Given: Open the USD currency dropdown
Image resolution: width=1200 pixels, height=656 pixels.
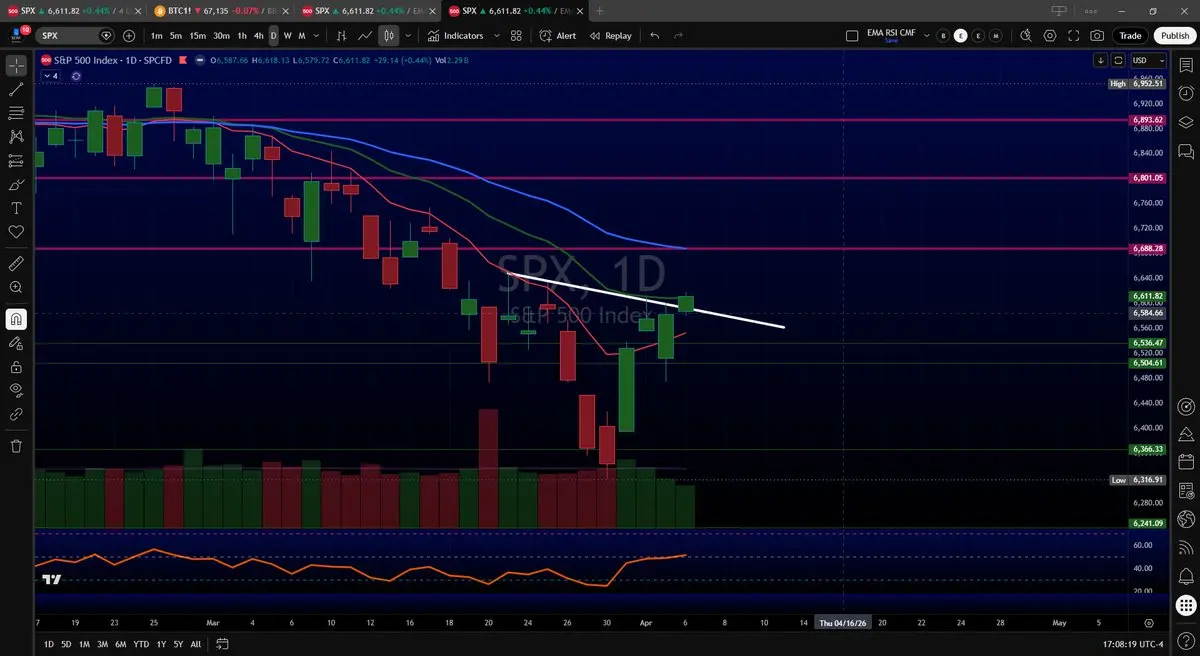Looking at the screenshot, I should [x=1146, y=60].
